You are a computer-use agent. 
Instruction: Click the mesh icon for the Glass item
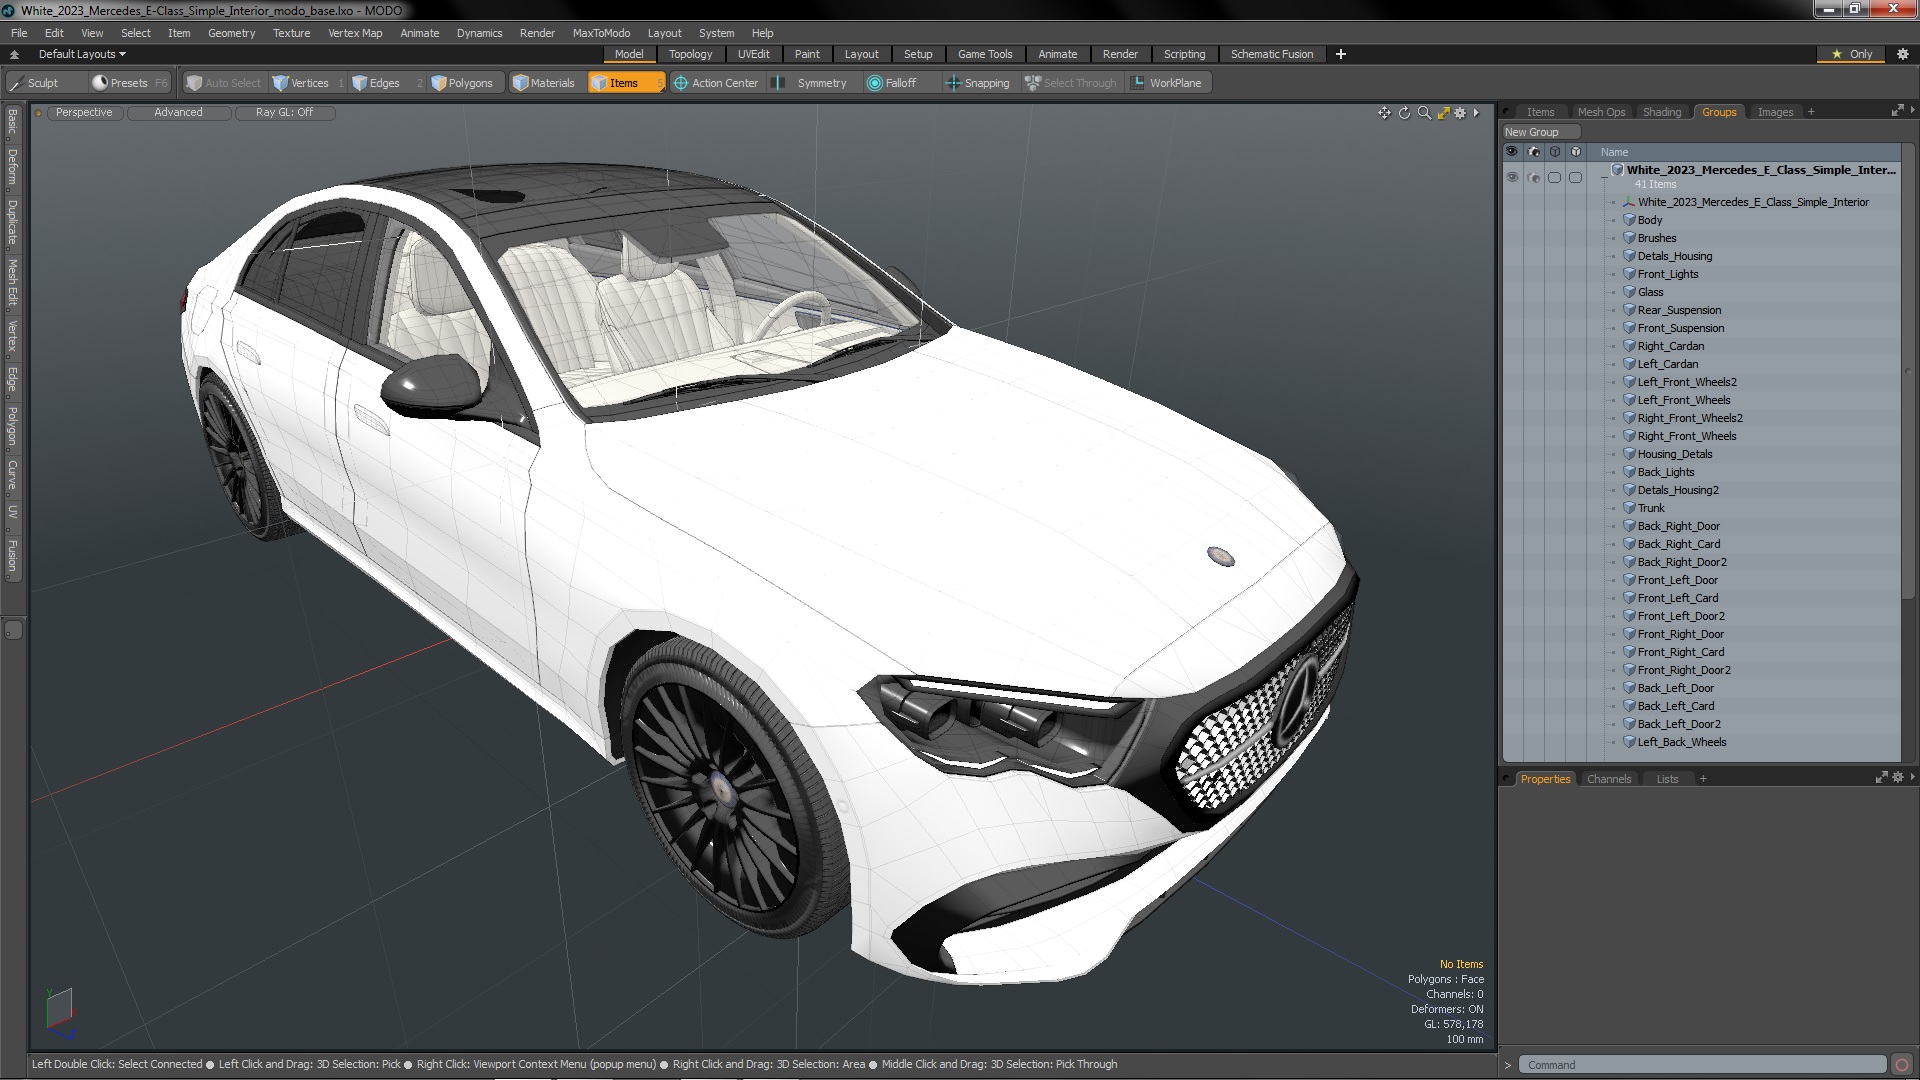pos(1629,292)
